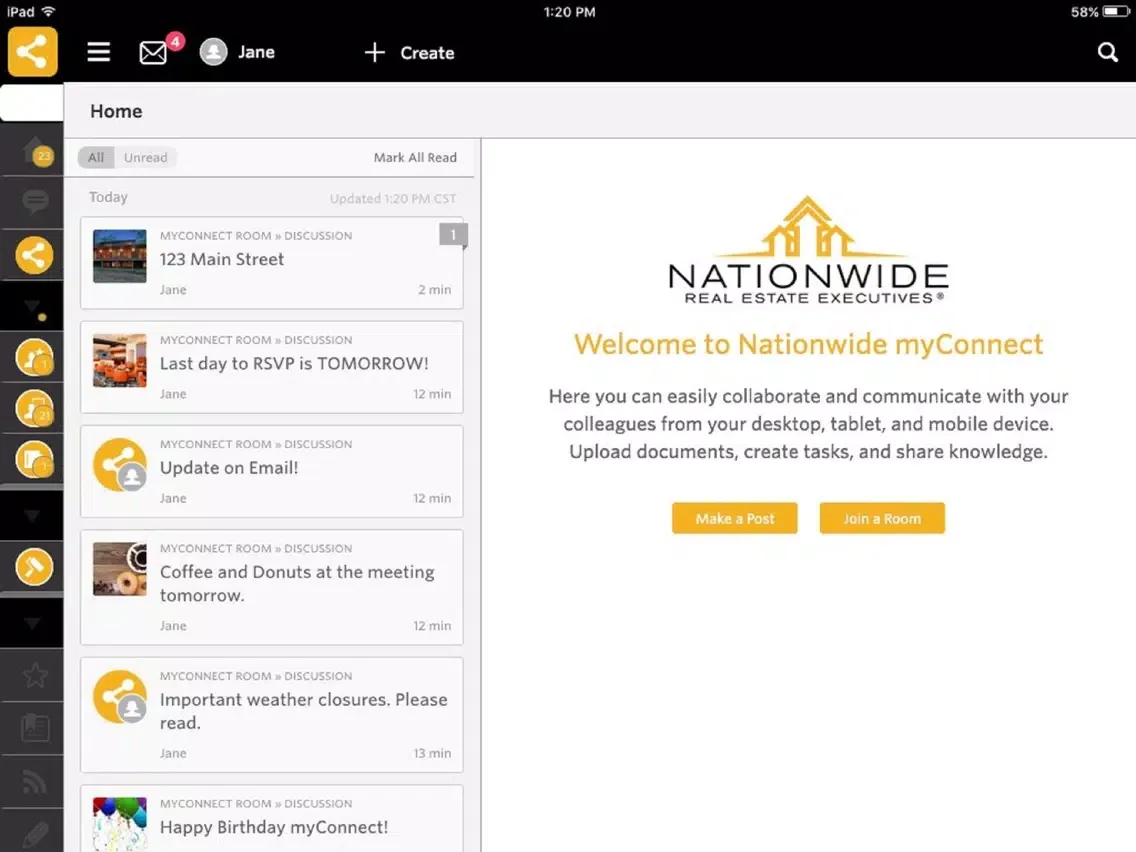
Task: Open the 123 Main Street discussion
Action: coord(272,263)
